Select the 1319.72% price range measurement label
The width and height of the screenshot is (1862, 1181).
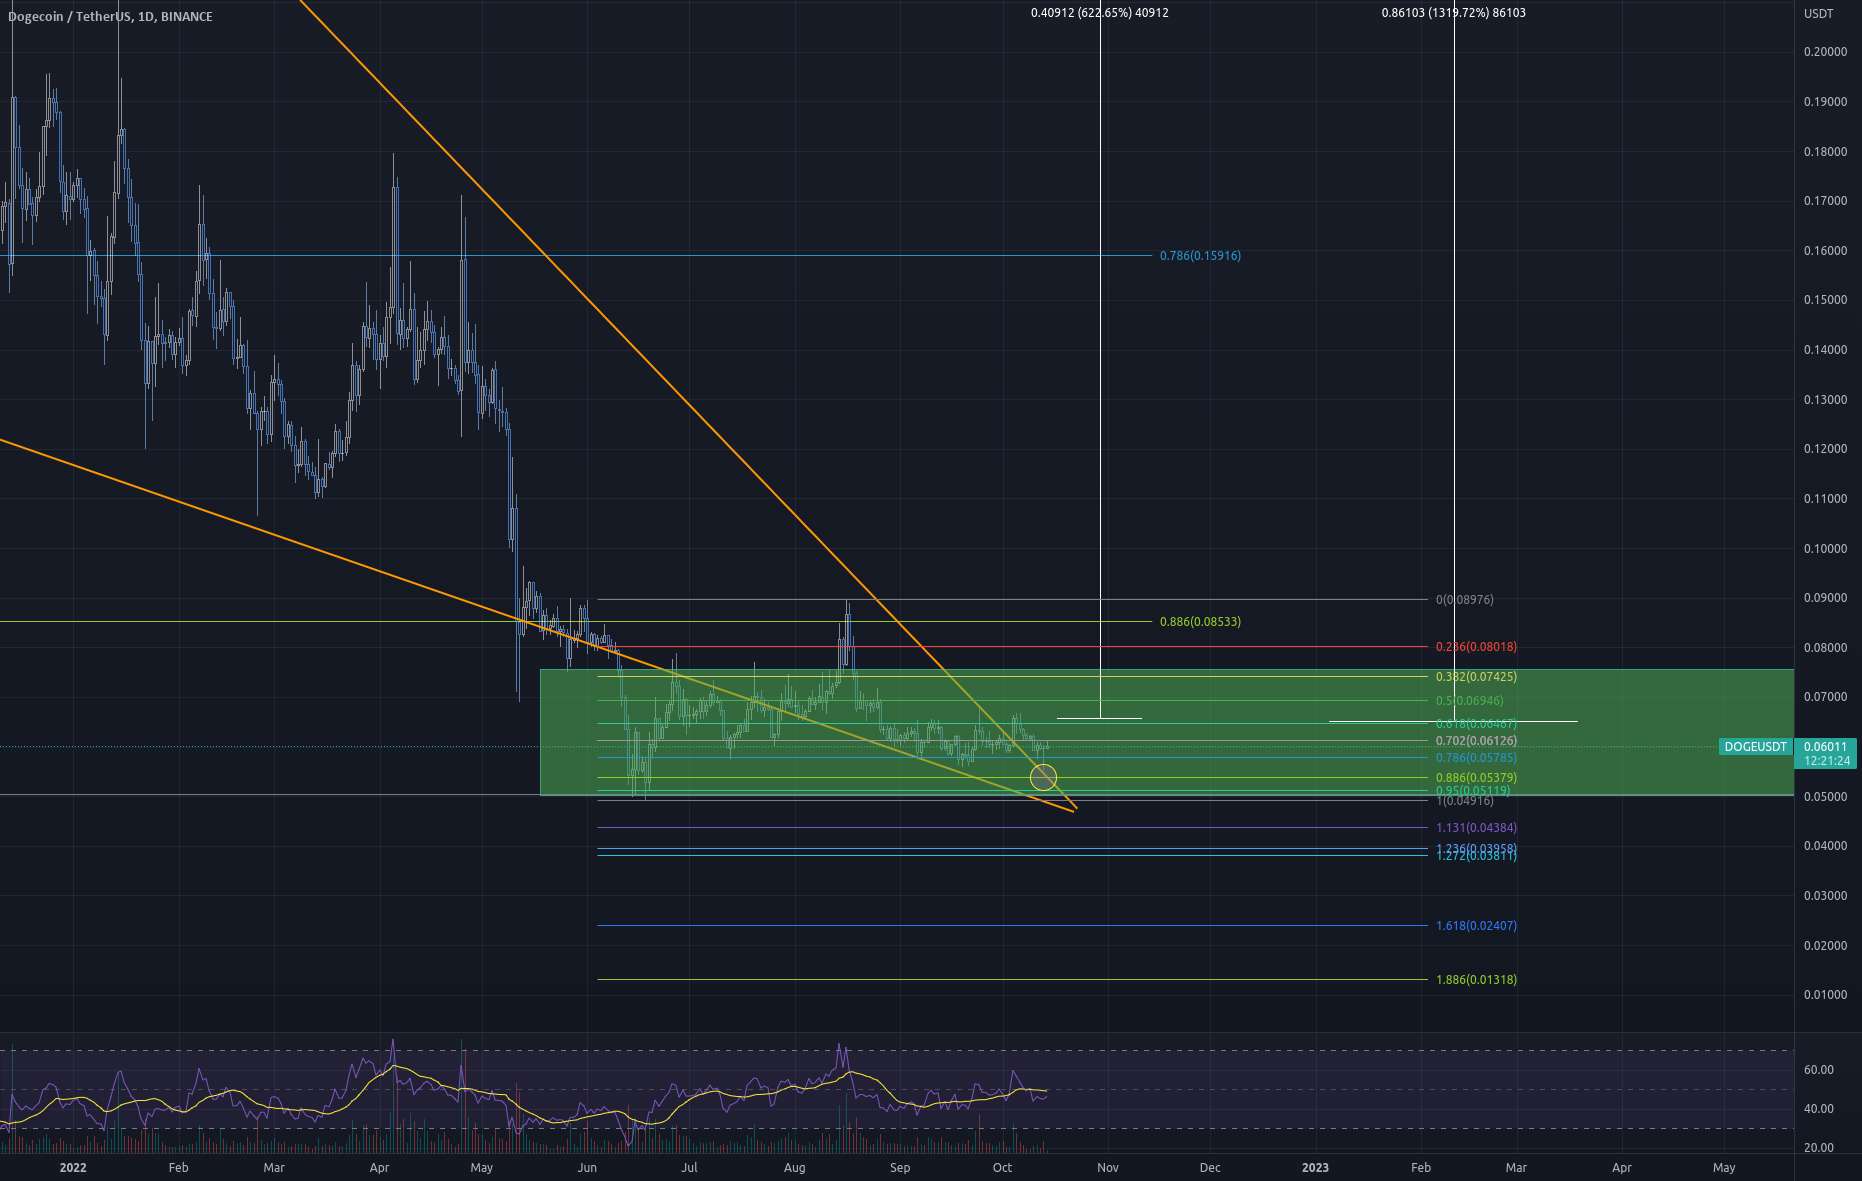(x=1453, y=13)
